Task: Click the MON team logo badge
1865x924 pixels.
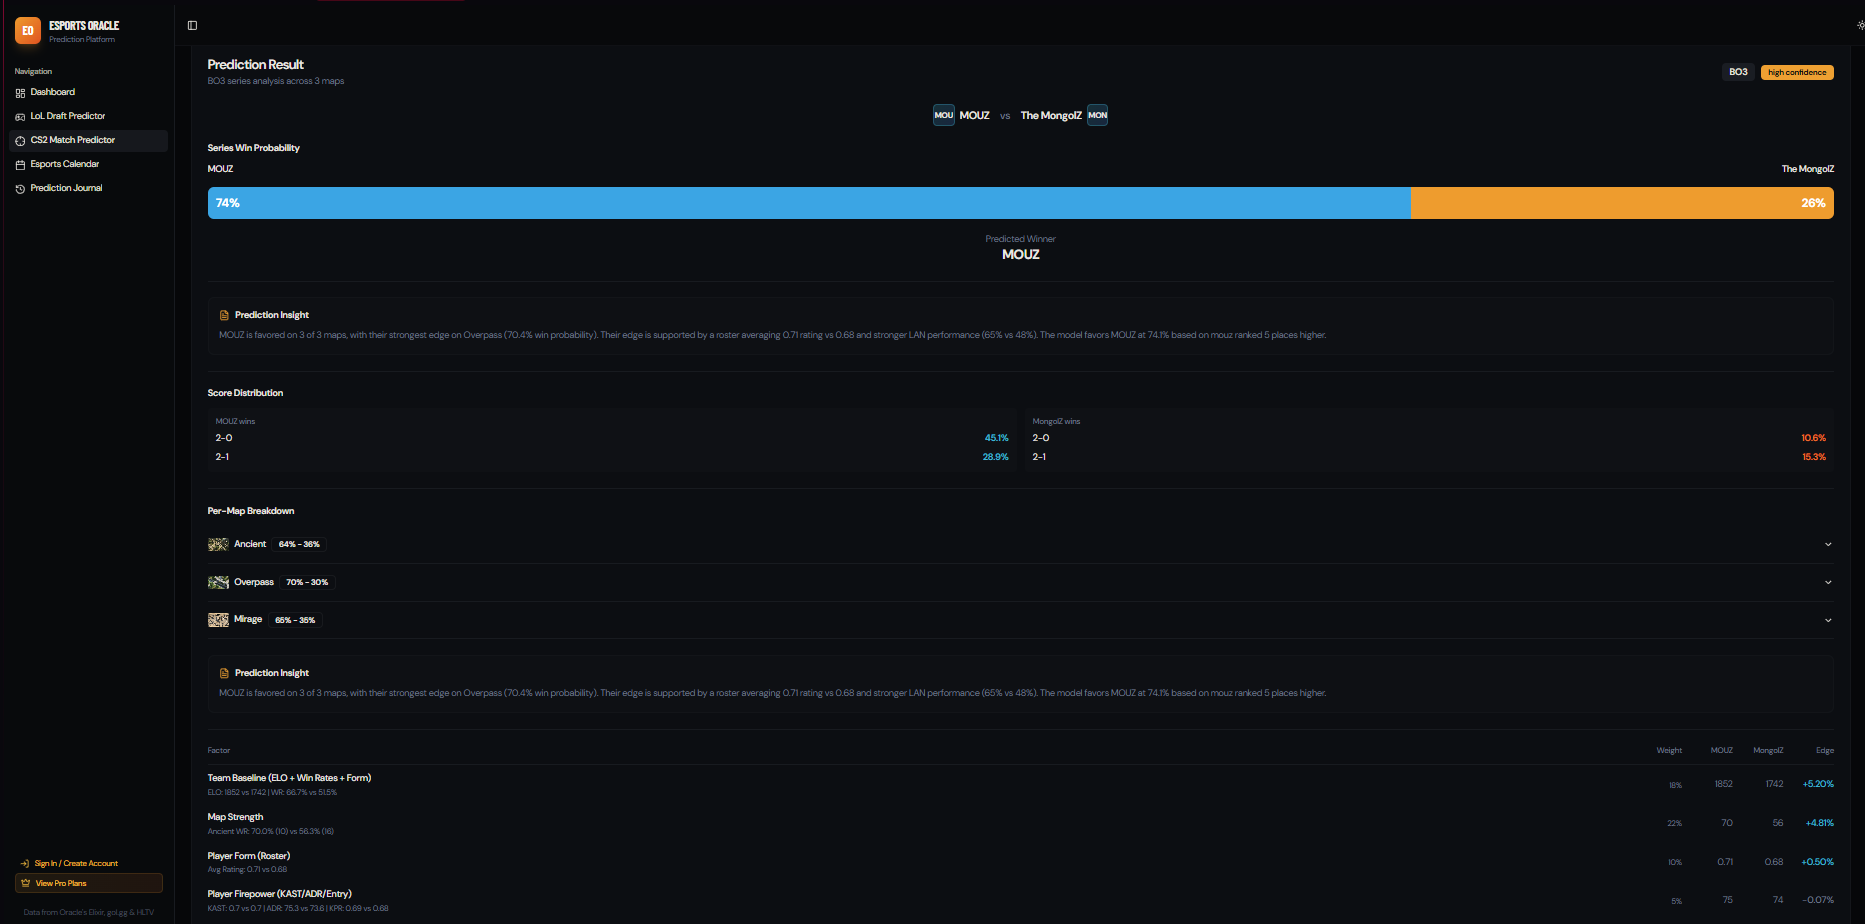Action: pyautogui.click(x=1097, y=115)
